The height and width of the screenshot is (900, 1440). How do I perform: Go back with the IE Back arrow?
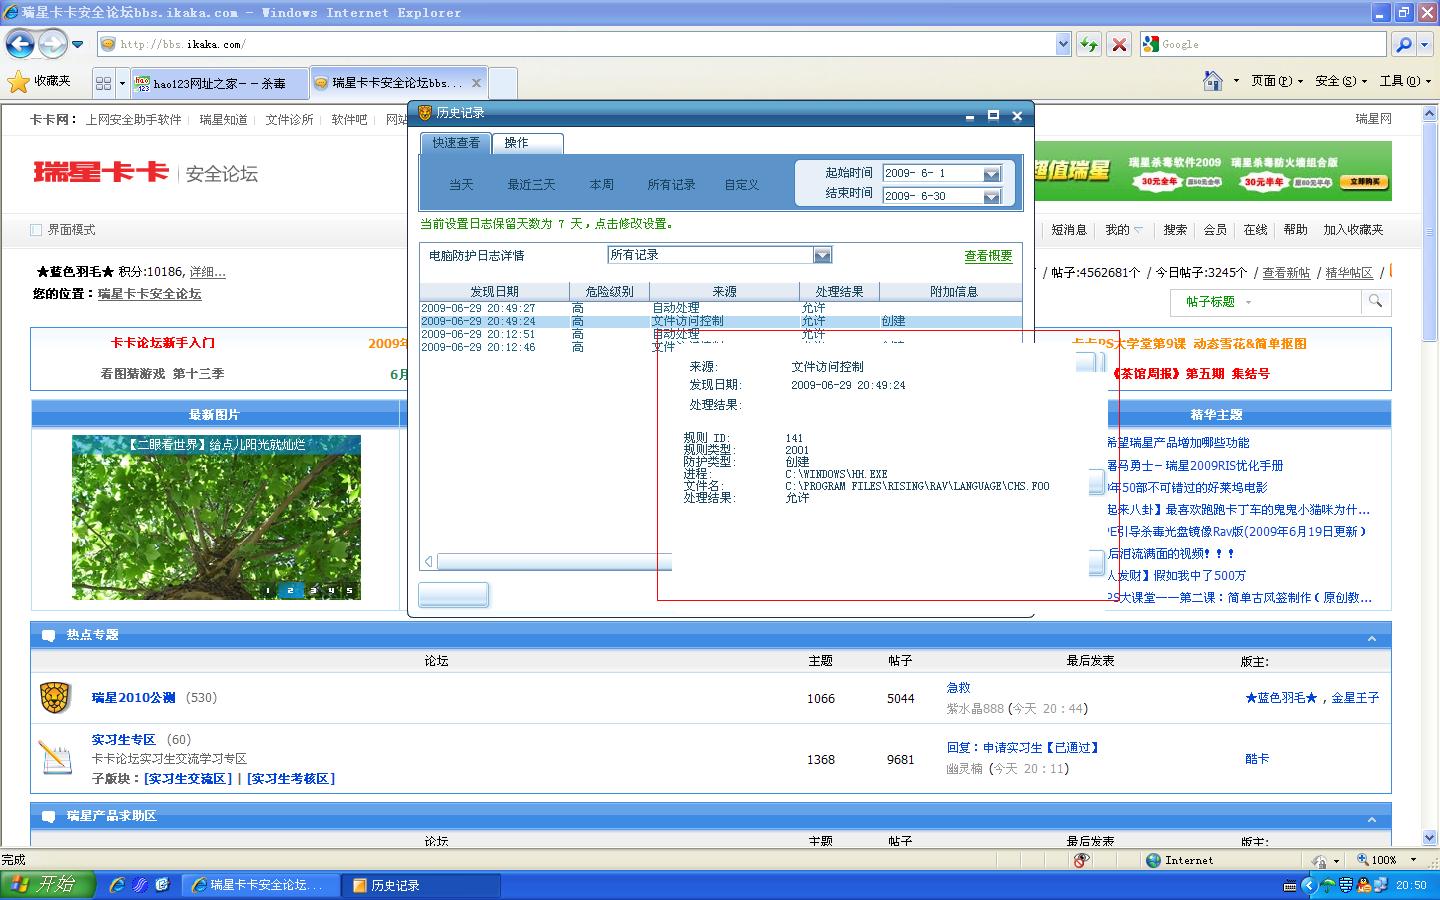(x=20, y=44)
